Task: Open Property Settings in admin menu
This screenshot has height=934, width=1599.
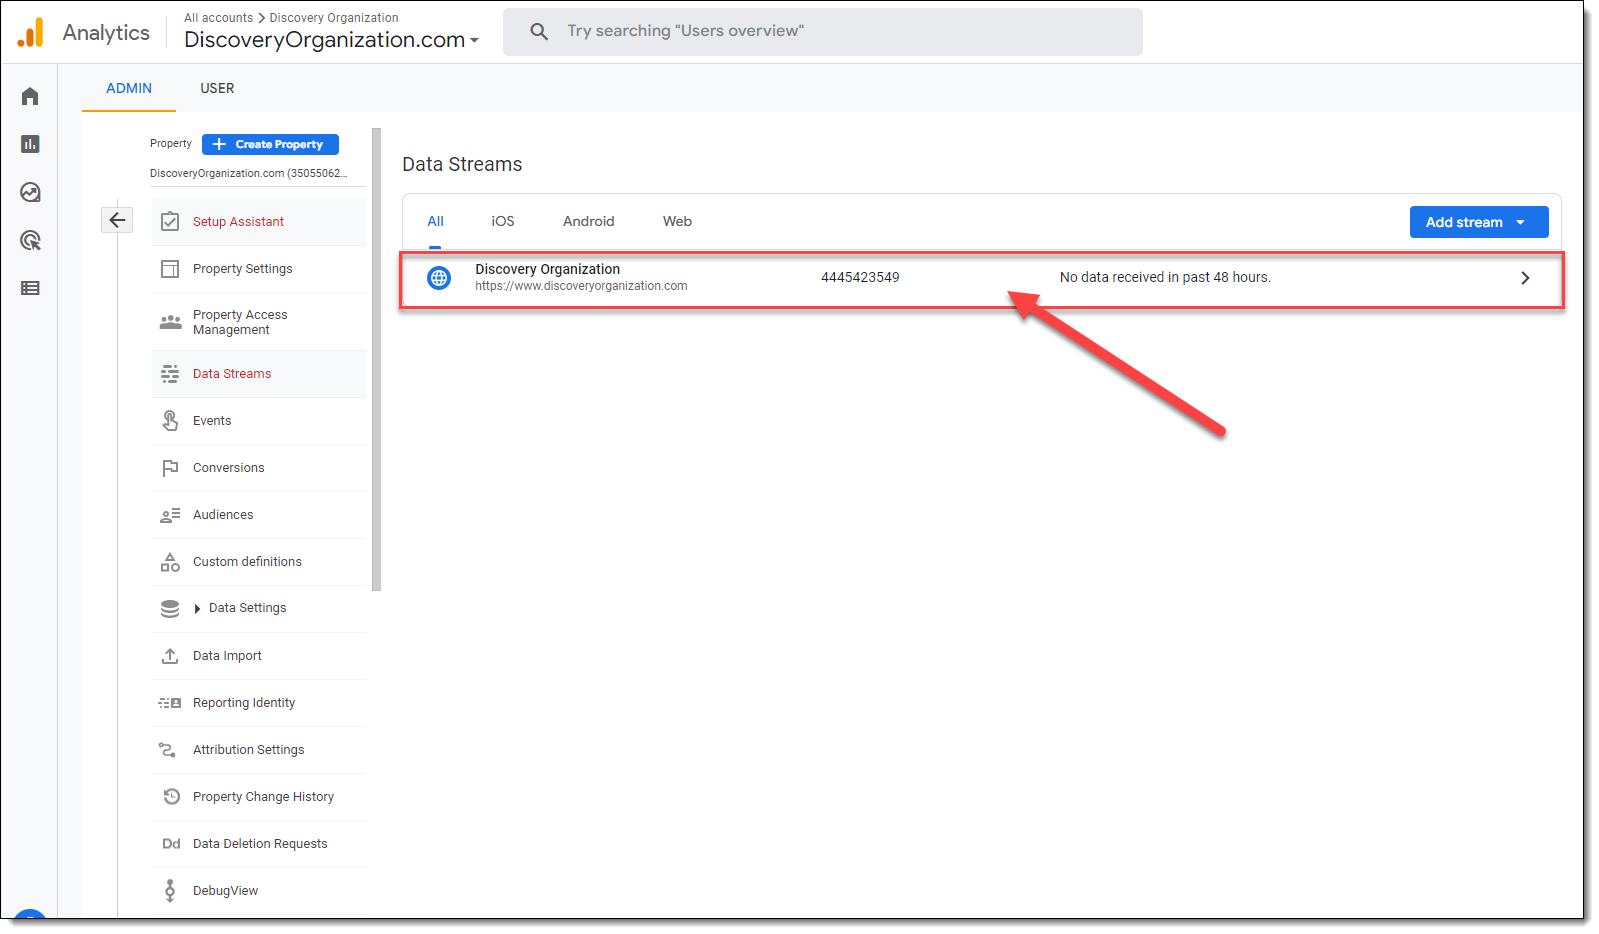Action: (x=242, y=269)
